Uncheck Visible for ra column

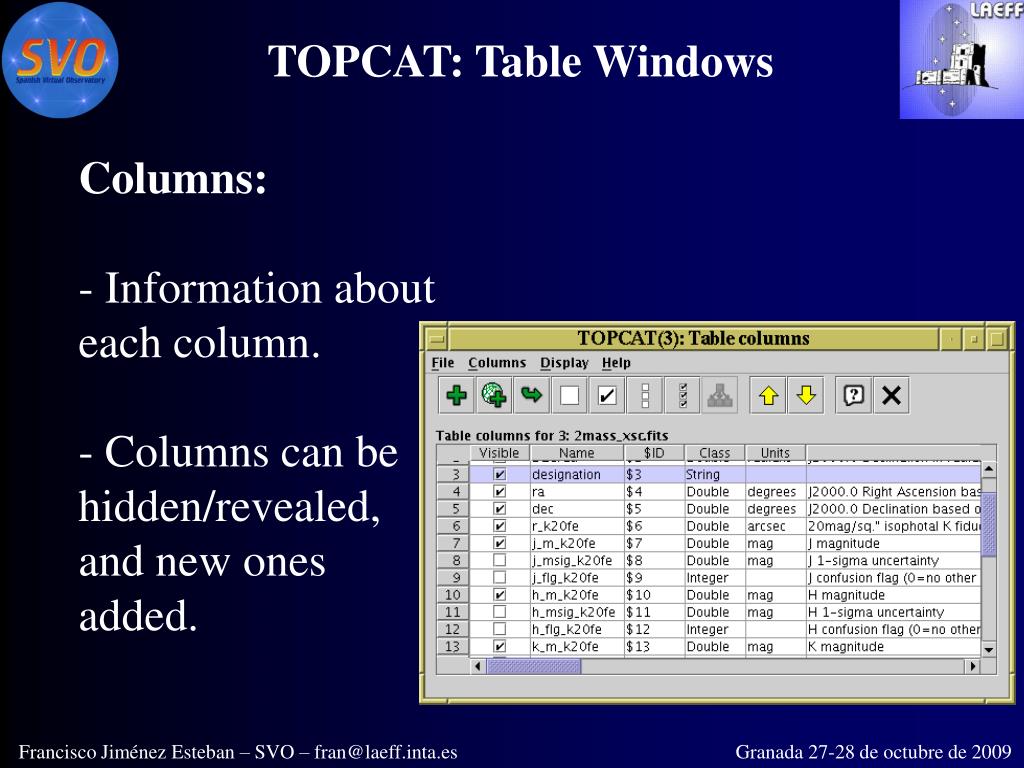tap(500, 492)
